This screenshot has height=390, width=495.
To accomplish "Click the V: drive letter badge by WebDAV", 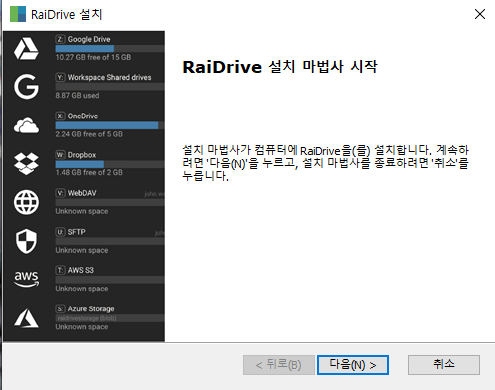I will [60, 193].
